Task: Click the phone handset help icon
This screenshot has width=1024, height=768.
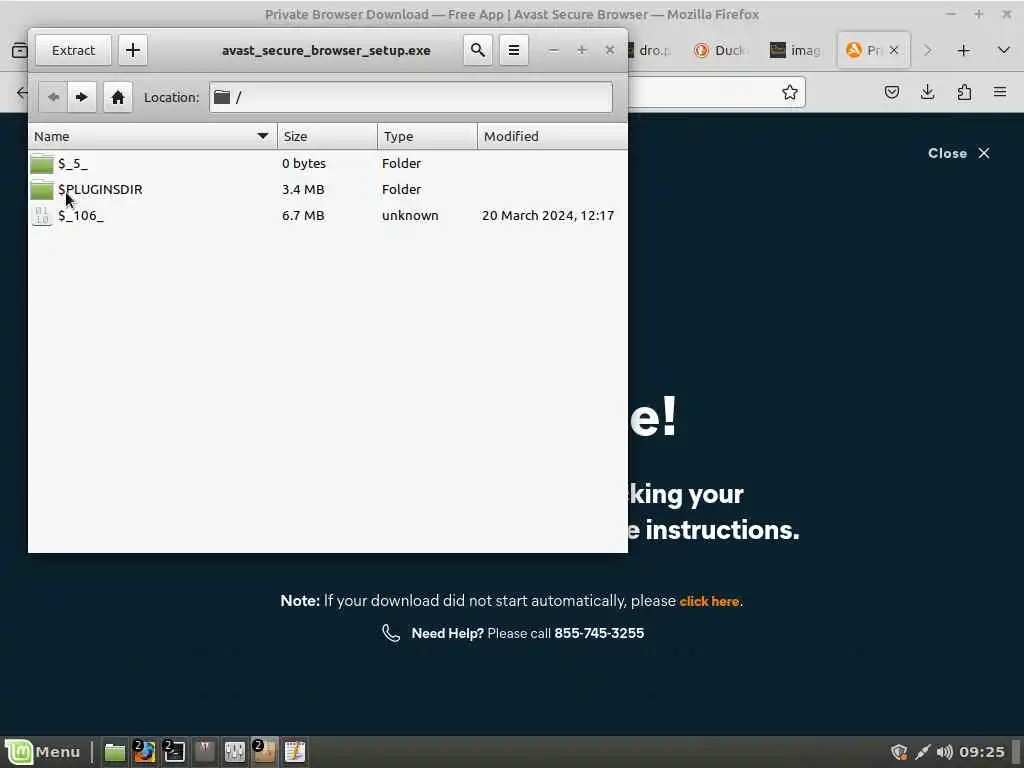Action: tap(391, 633)
